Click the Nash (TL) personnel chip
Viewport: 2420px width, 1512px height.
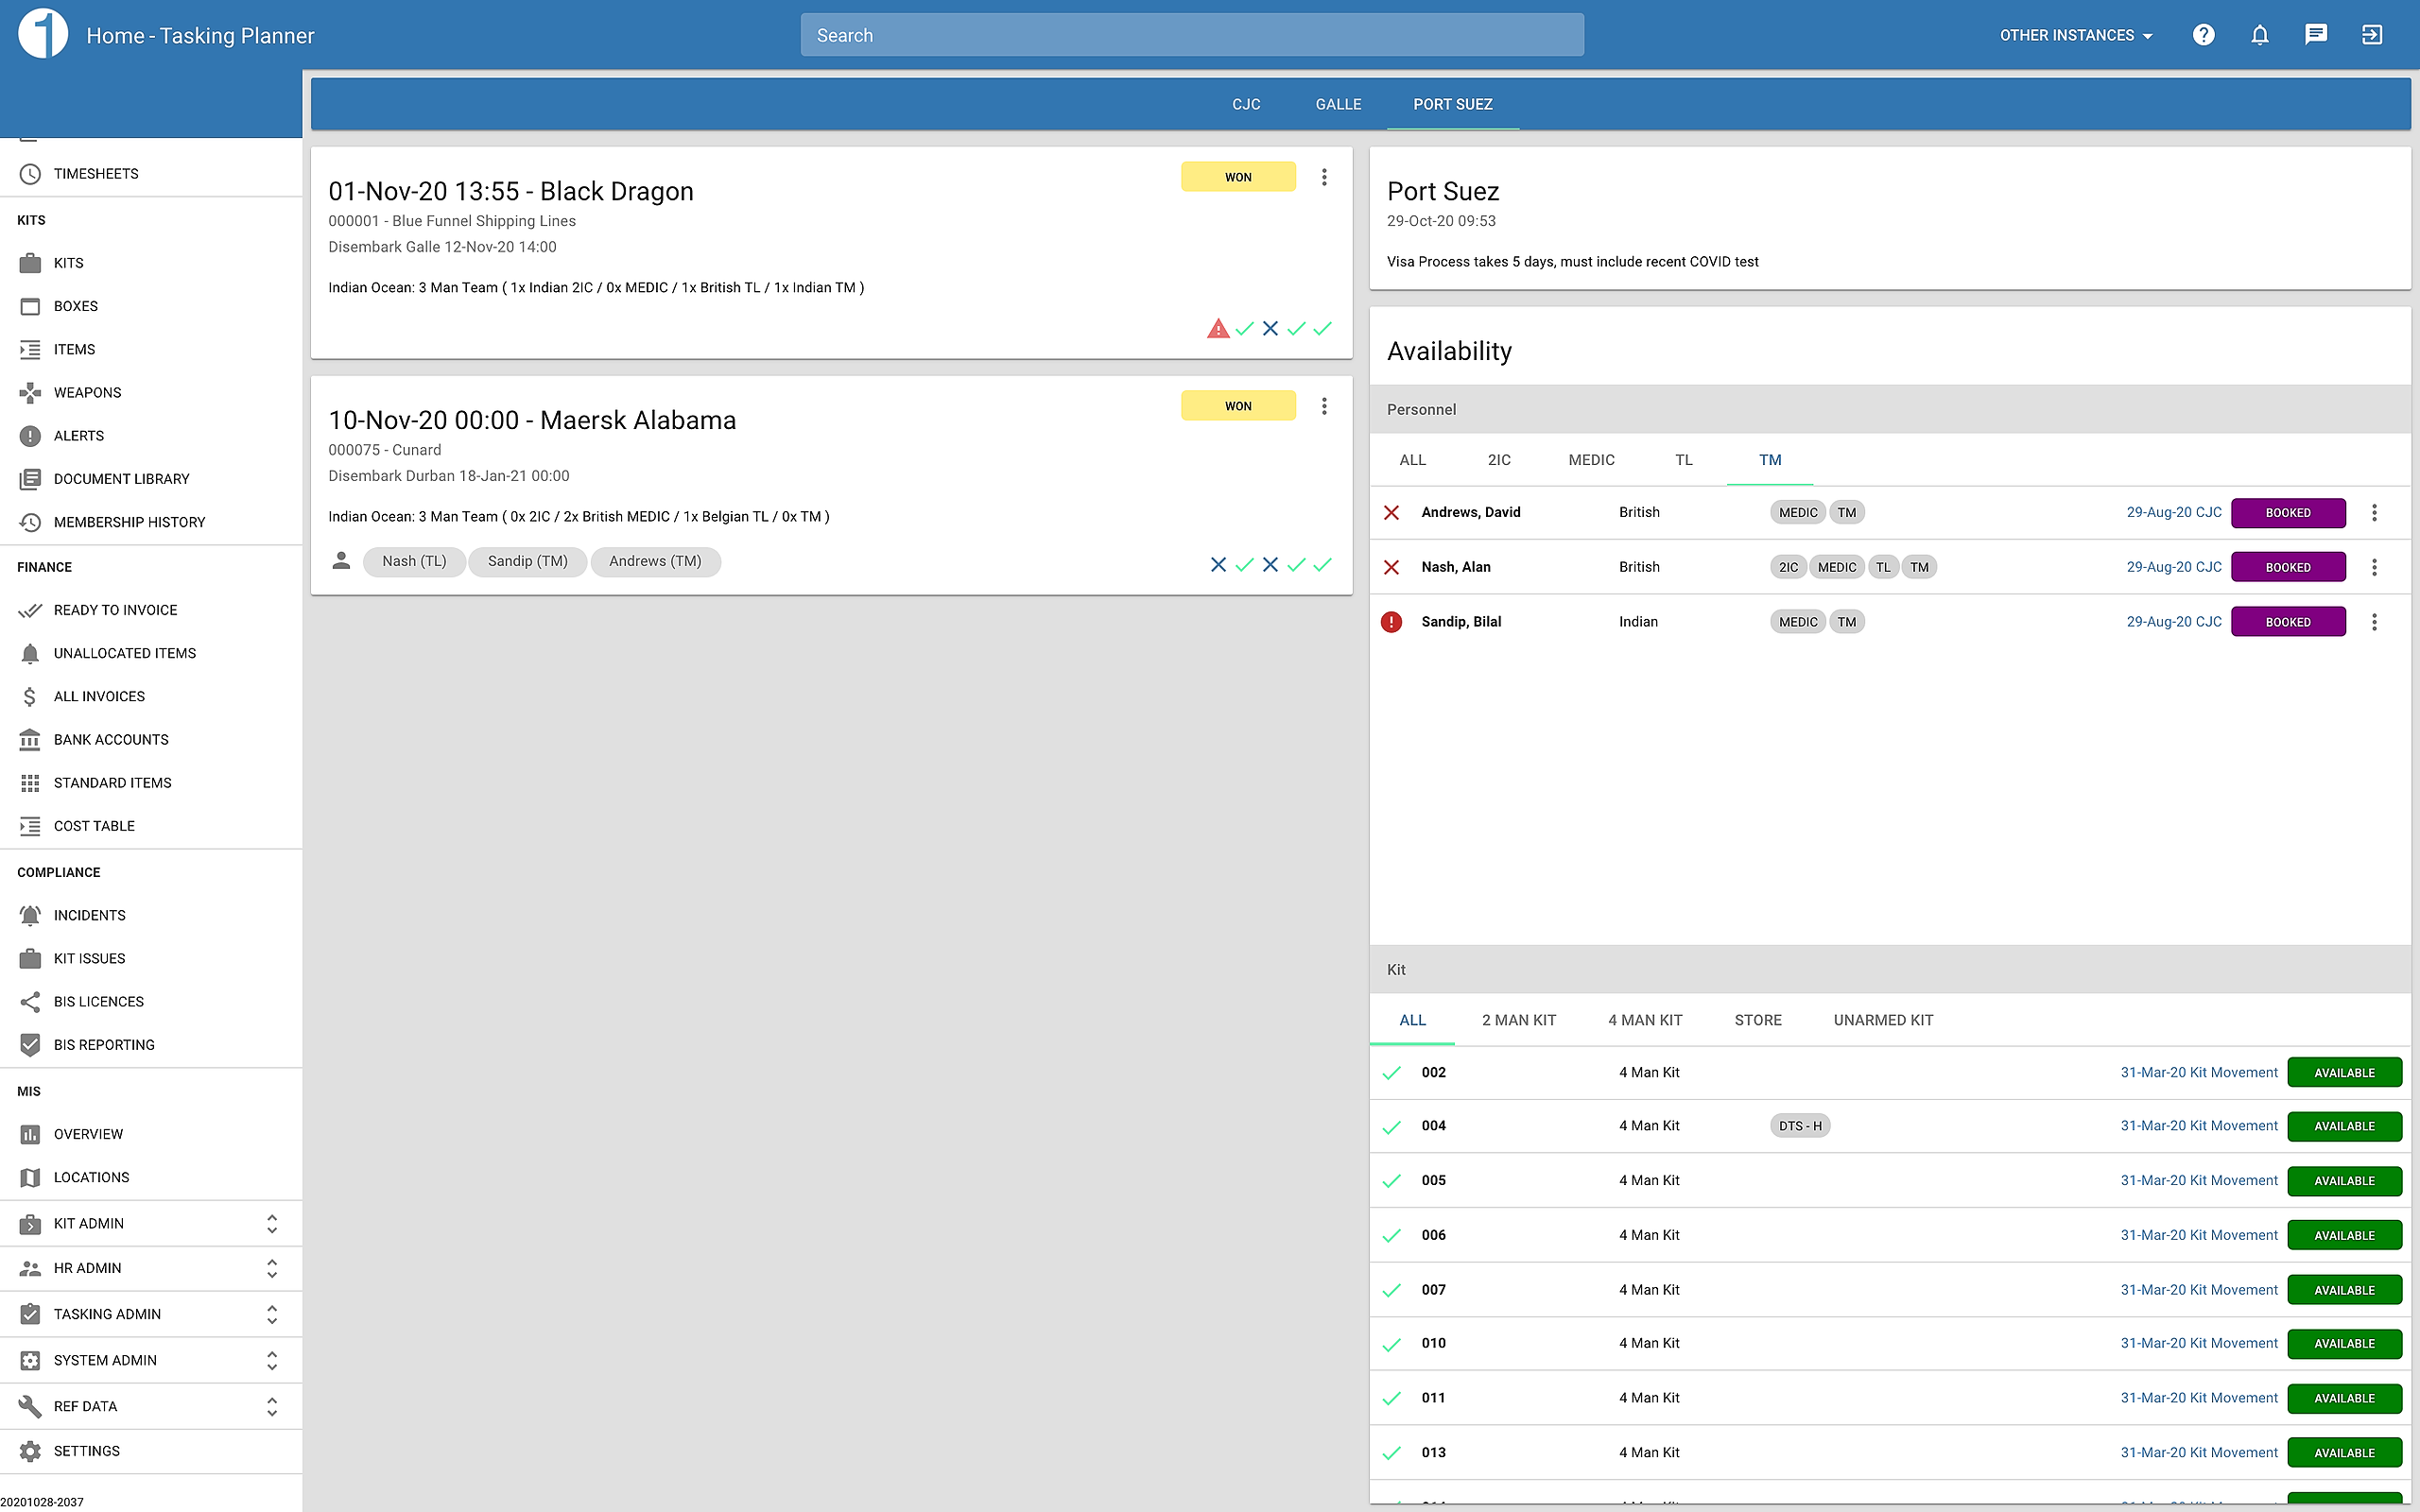pos(414,561)
